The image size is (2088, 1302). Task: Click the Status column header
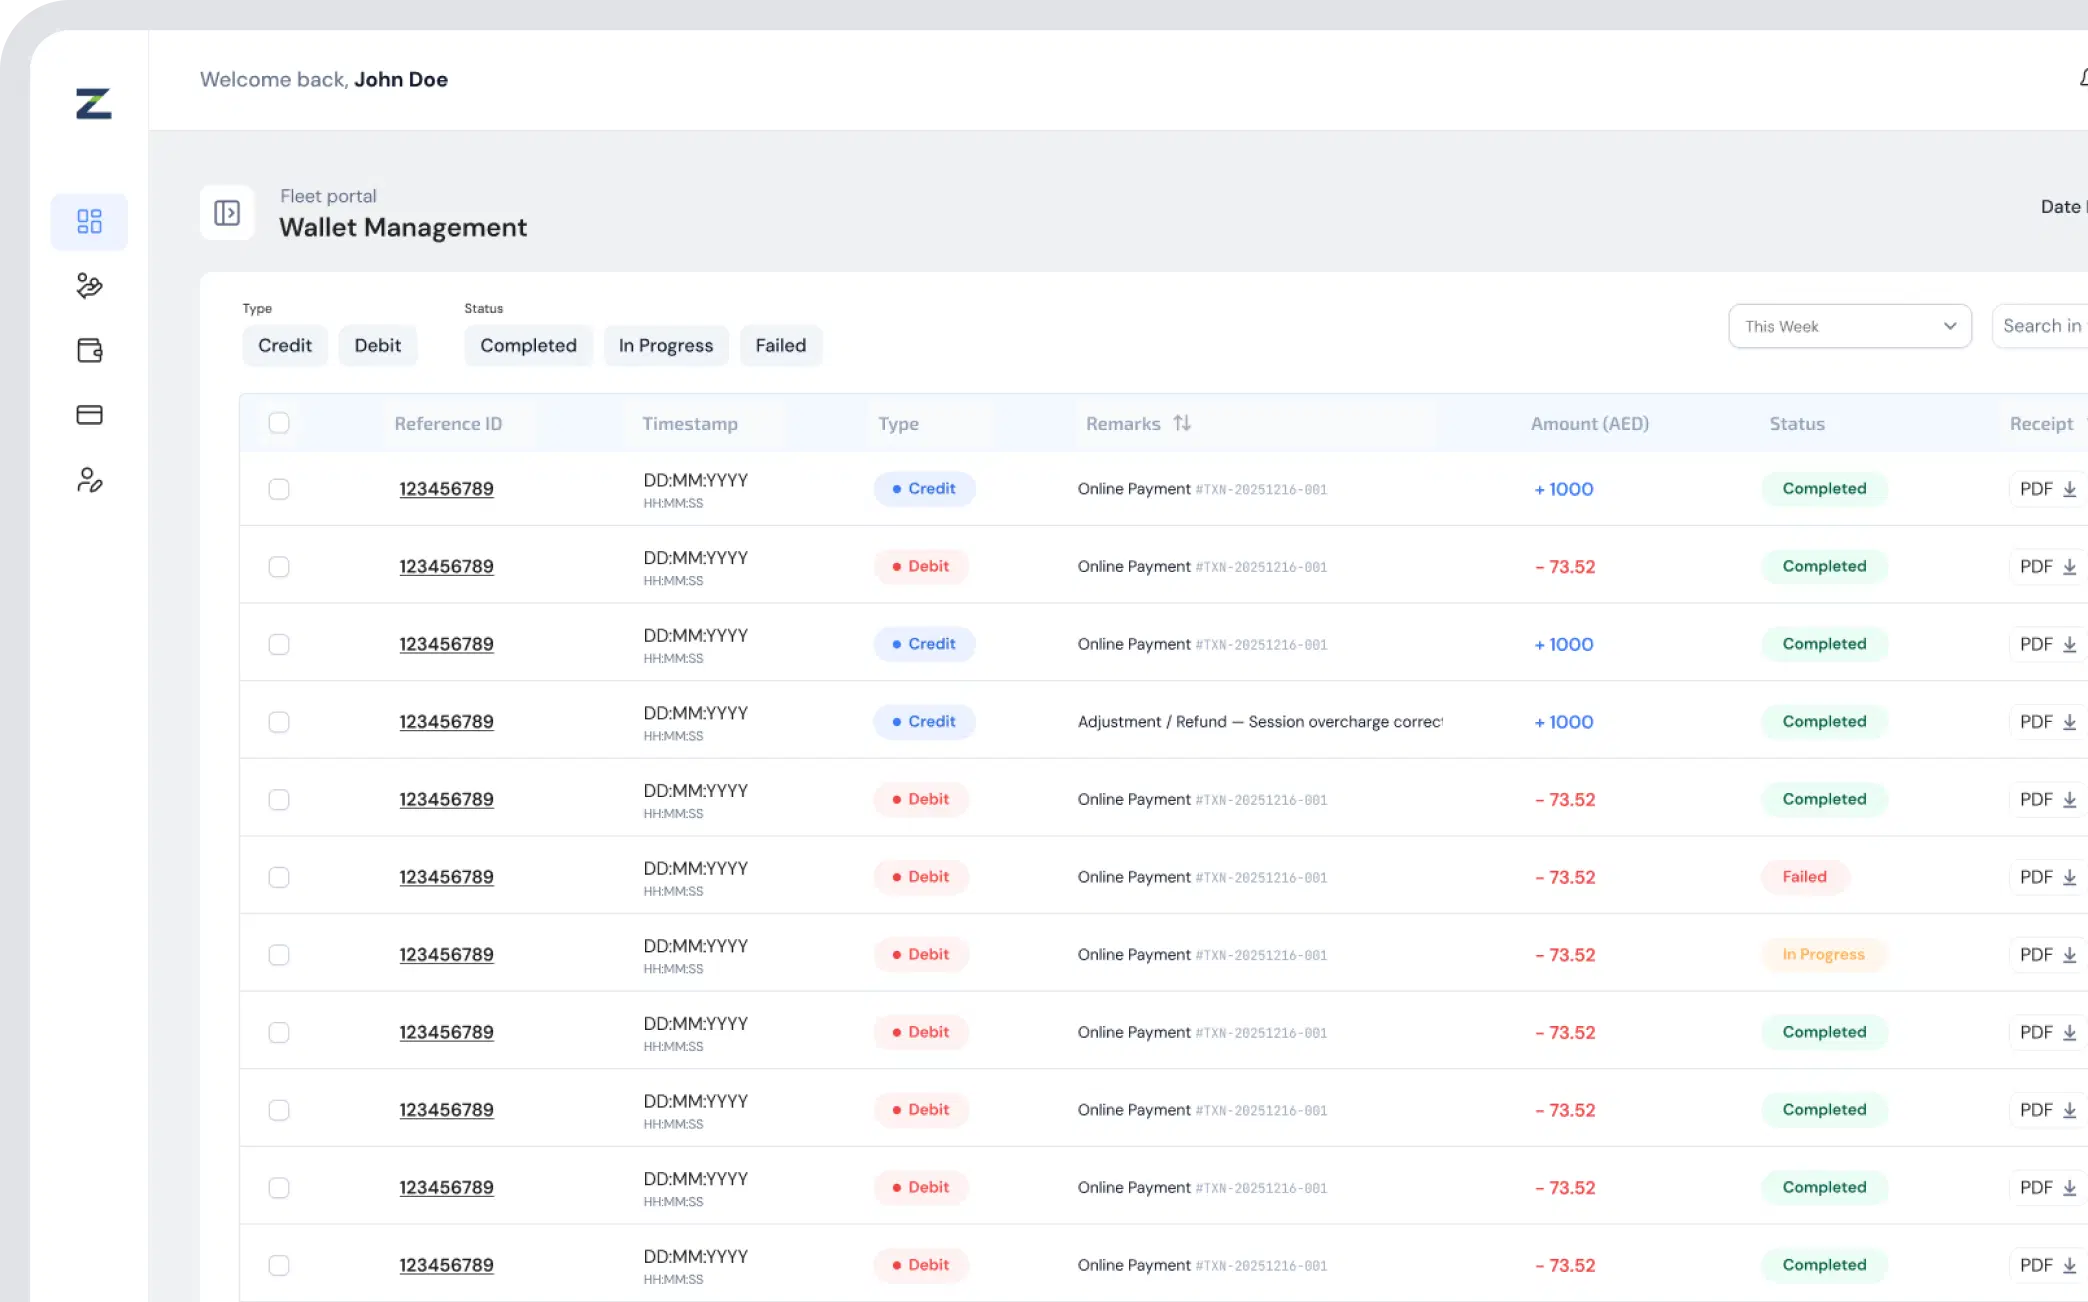click(x=1797, y=424)
